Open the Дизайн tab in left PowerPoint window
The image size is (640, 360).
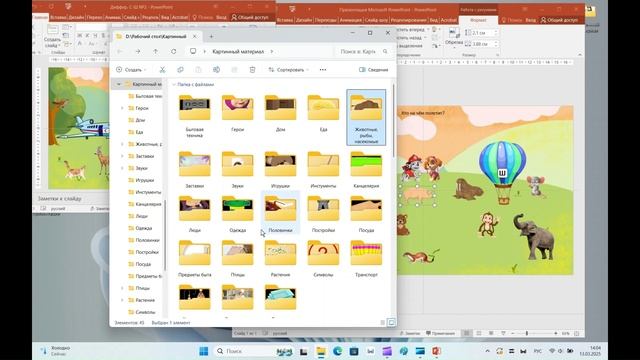pos(76,18)
